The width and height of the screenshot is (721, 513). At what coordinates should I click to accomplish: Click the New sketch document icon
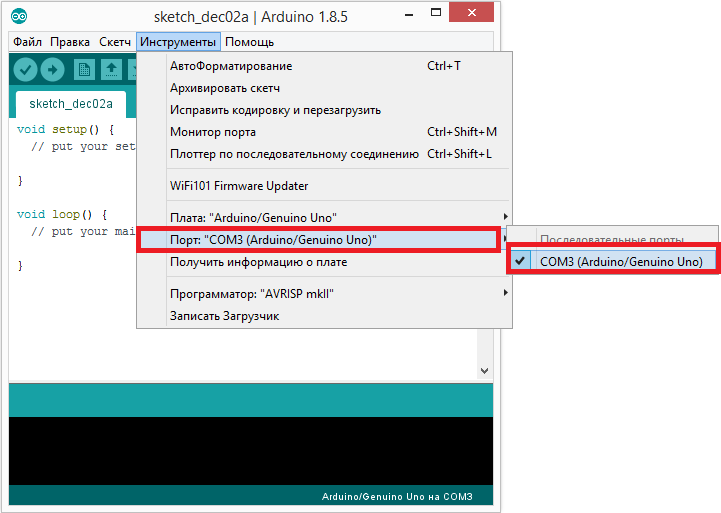point(84,70)
